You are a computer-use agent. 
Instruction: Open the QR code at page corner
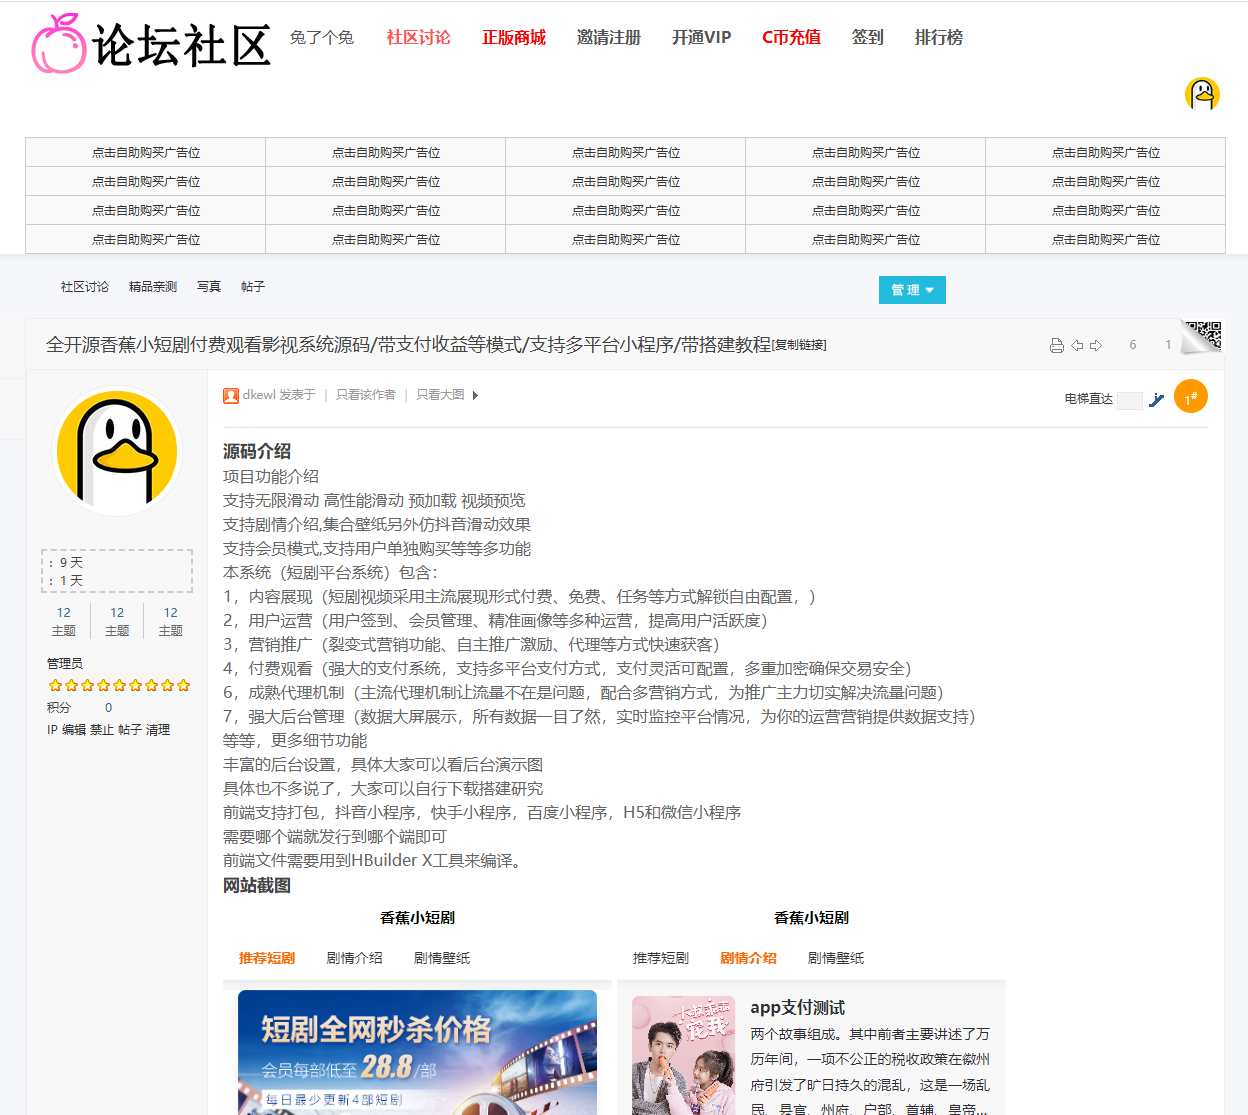pos(1204,335)
